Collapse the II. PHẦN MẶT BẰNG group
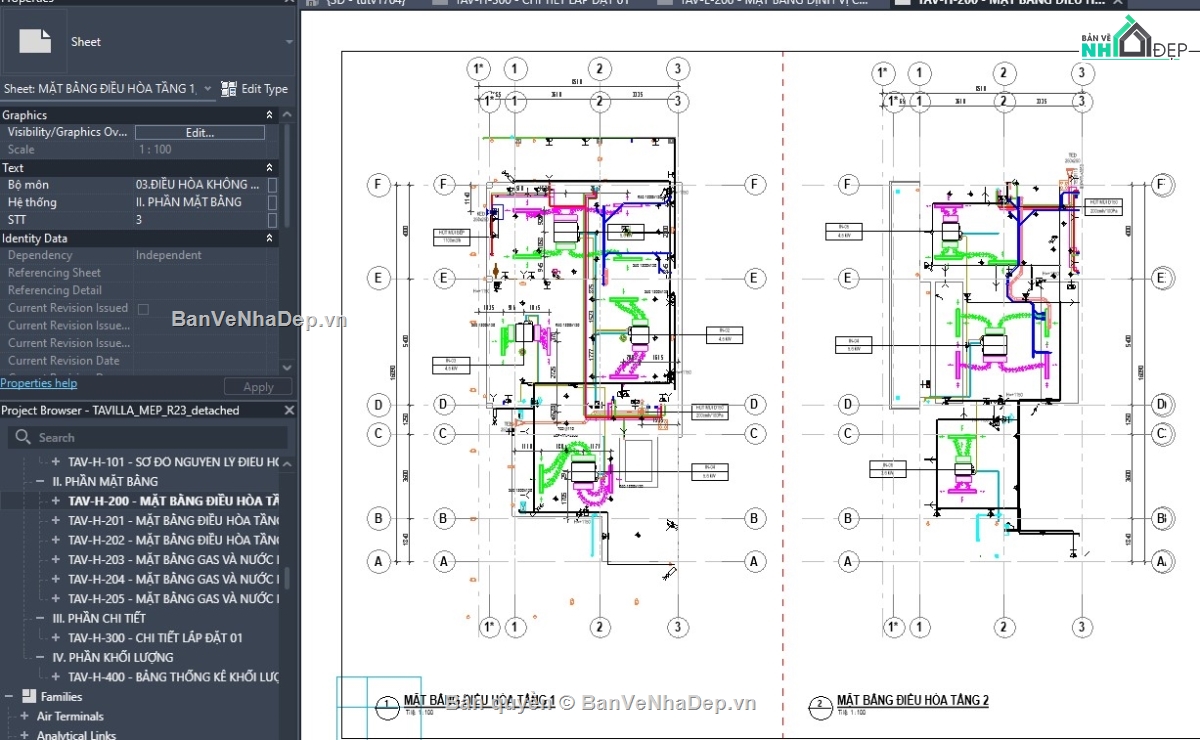The height and width of the screenshot is (740, 1200). [42, 481]
